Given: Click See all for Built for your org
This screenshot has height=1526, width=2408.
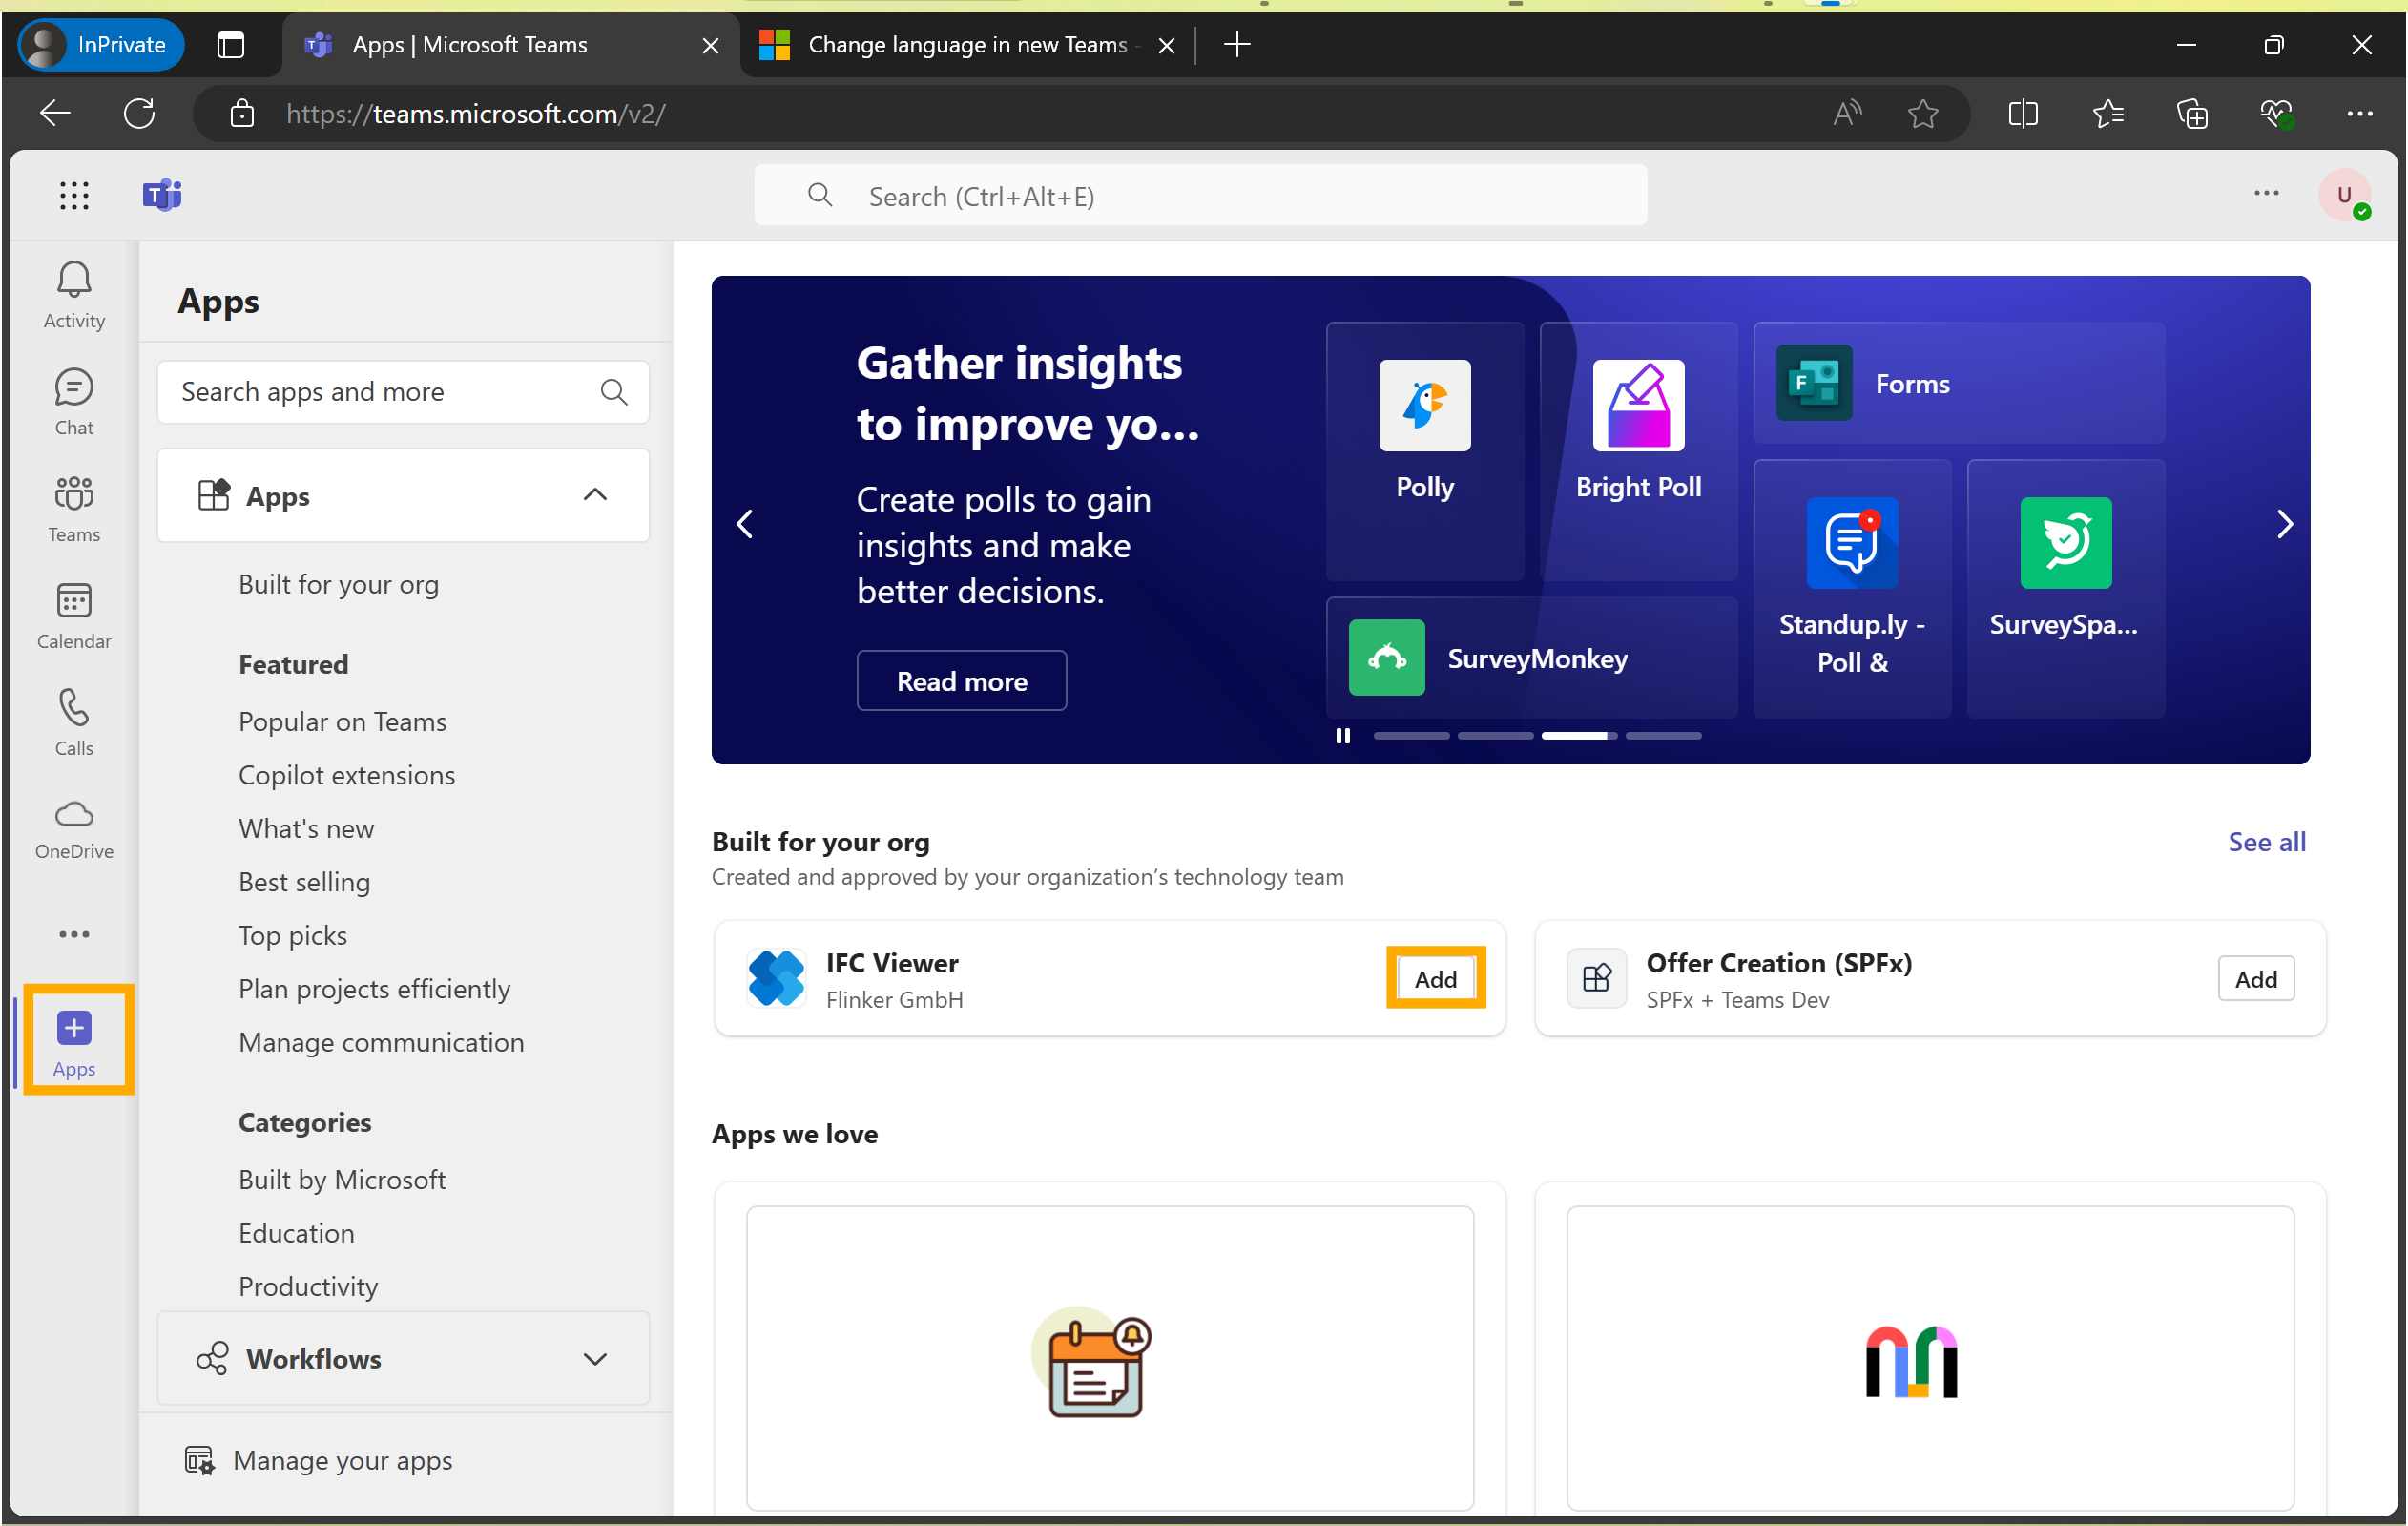Looking at the screenshot, I should (2266, 842).
